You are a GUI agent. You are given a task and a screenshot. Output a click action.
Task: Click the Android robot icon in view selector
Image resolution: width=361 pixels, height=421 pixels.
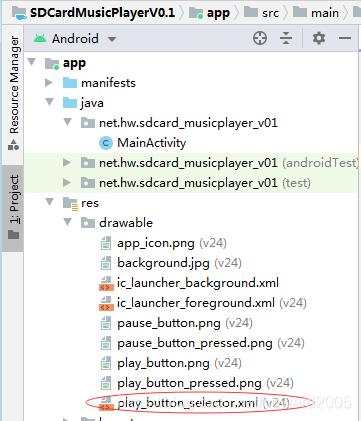pos(40,39)
